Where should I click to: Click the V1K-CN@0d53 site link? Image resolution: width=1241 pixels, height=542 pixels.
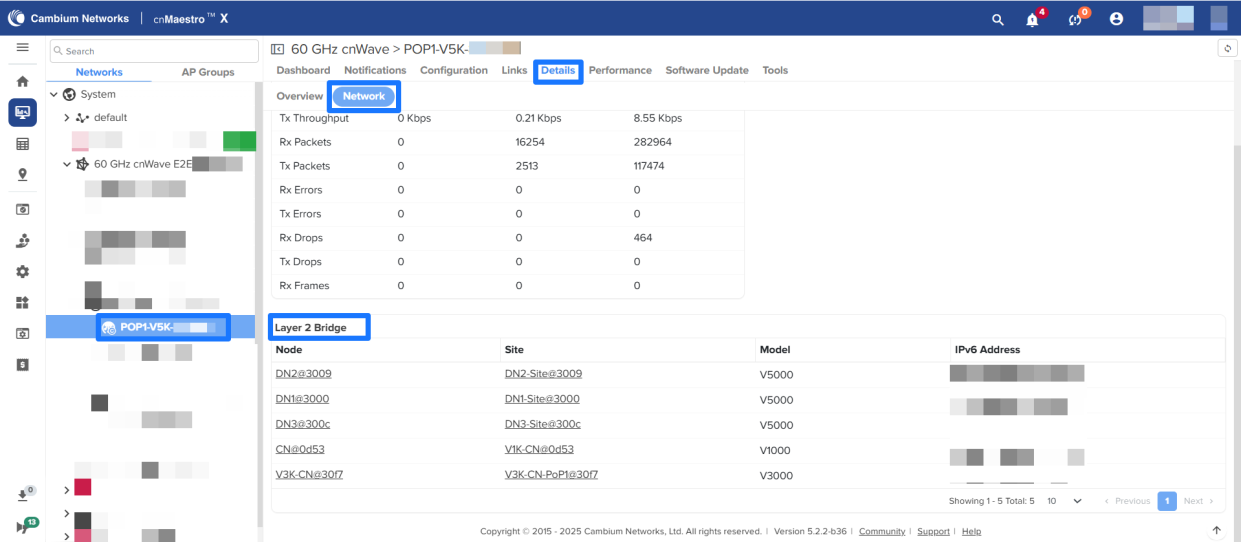(x=539, y=450)
